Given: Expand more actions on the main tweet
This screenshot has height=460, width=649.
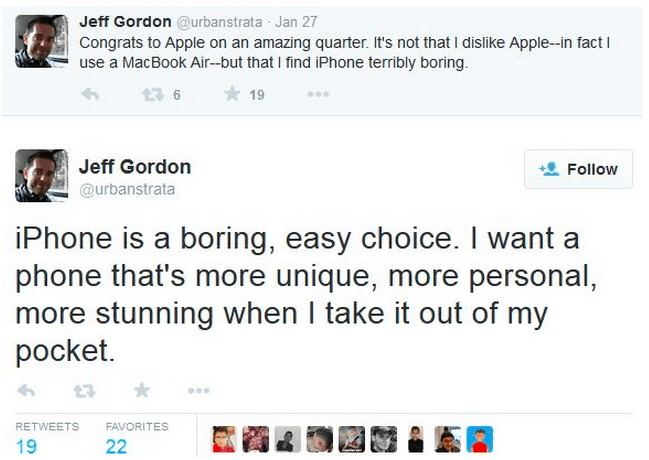Looking at the screenshot, I should click(x=198, y=390).
